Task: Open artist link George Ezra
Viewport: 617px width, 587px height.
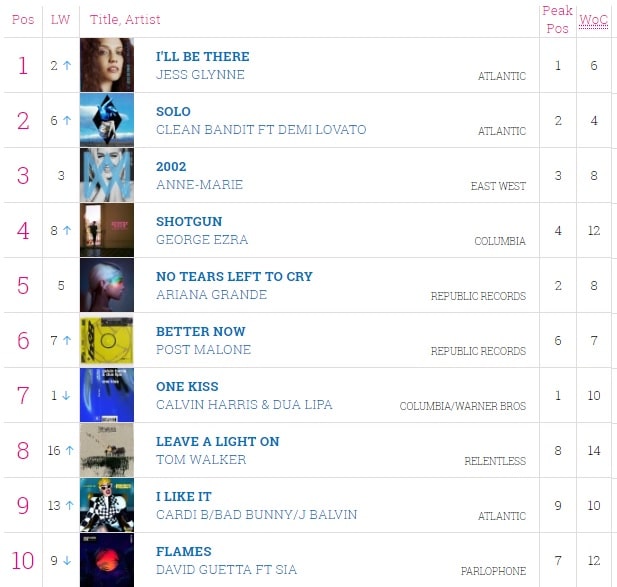Action: (202, 240)
